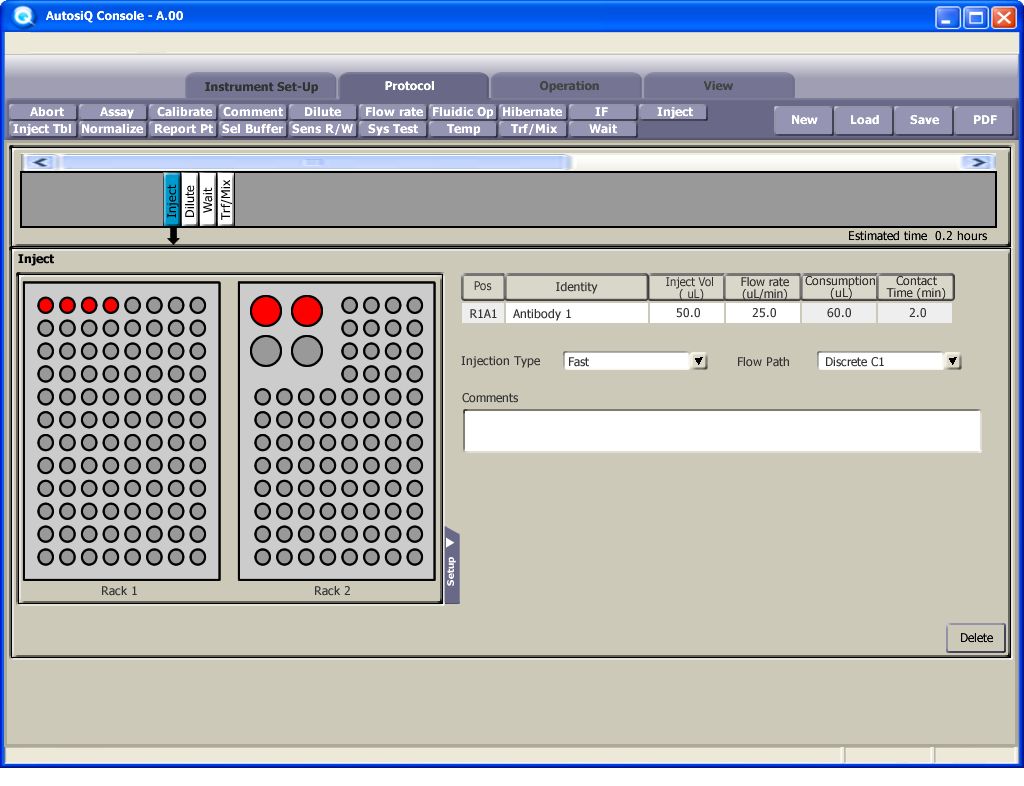The width and height of the screenshot is (1024, 786).
Task: Switch to Instrument Set-Up tab
Action: pyautogui.click(x=261, y=86)
